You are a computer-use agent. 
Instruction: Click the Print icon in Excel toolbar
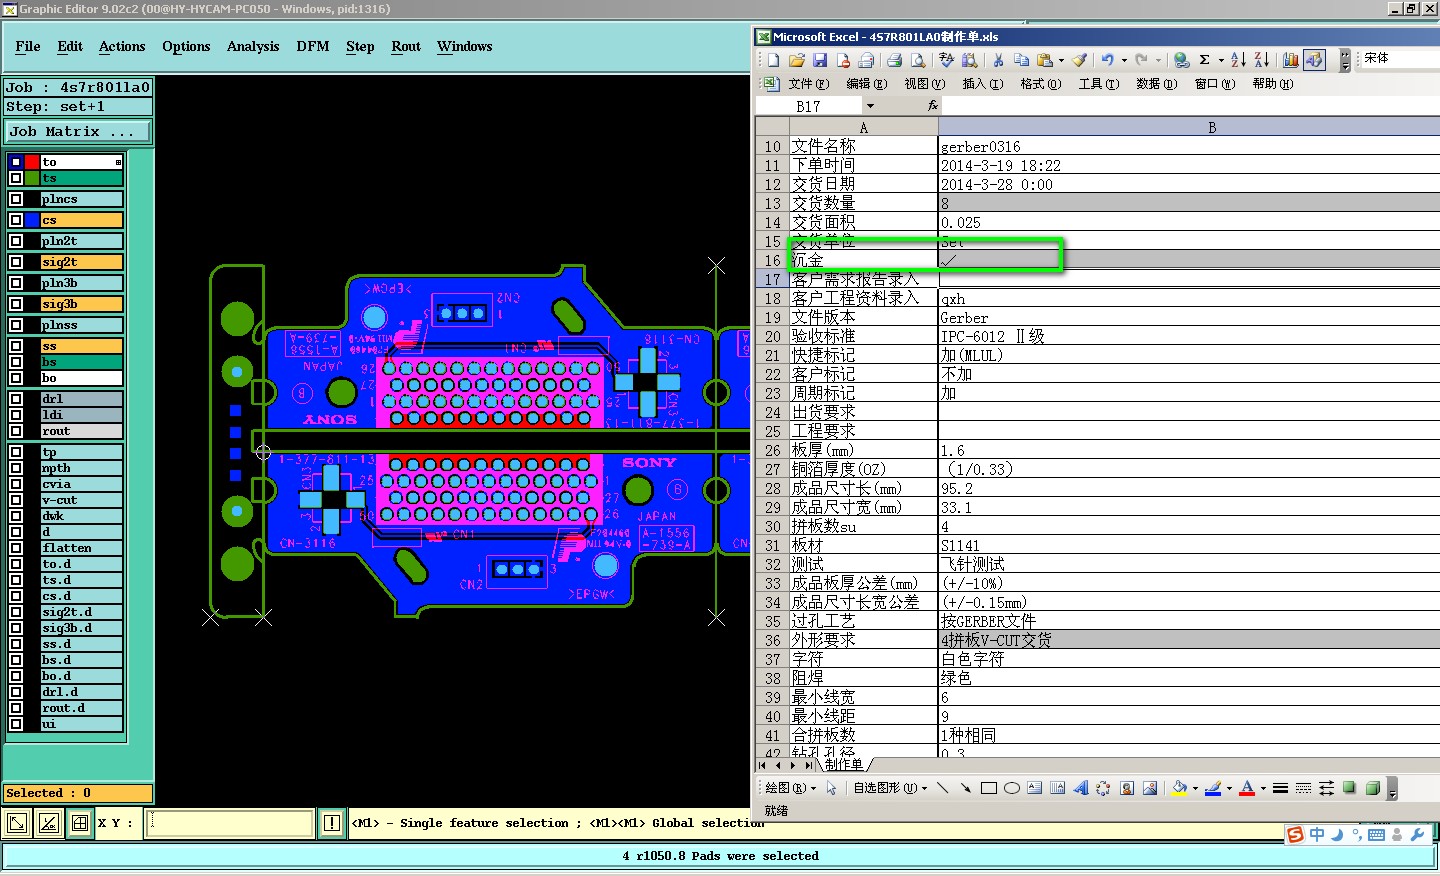[894, 60]
